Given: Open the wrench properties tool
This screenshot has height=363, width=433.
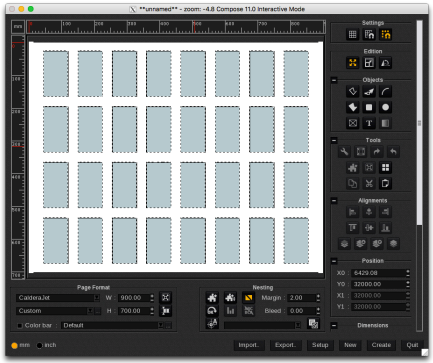Looking at the screenshot, I should 344,152.
